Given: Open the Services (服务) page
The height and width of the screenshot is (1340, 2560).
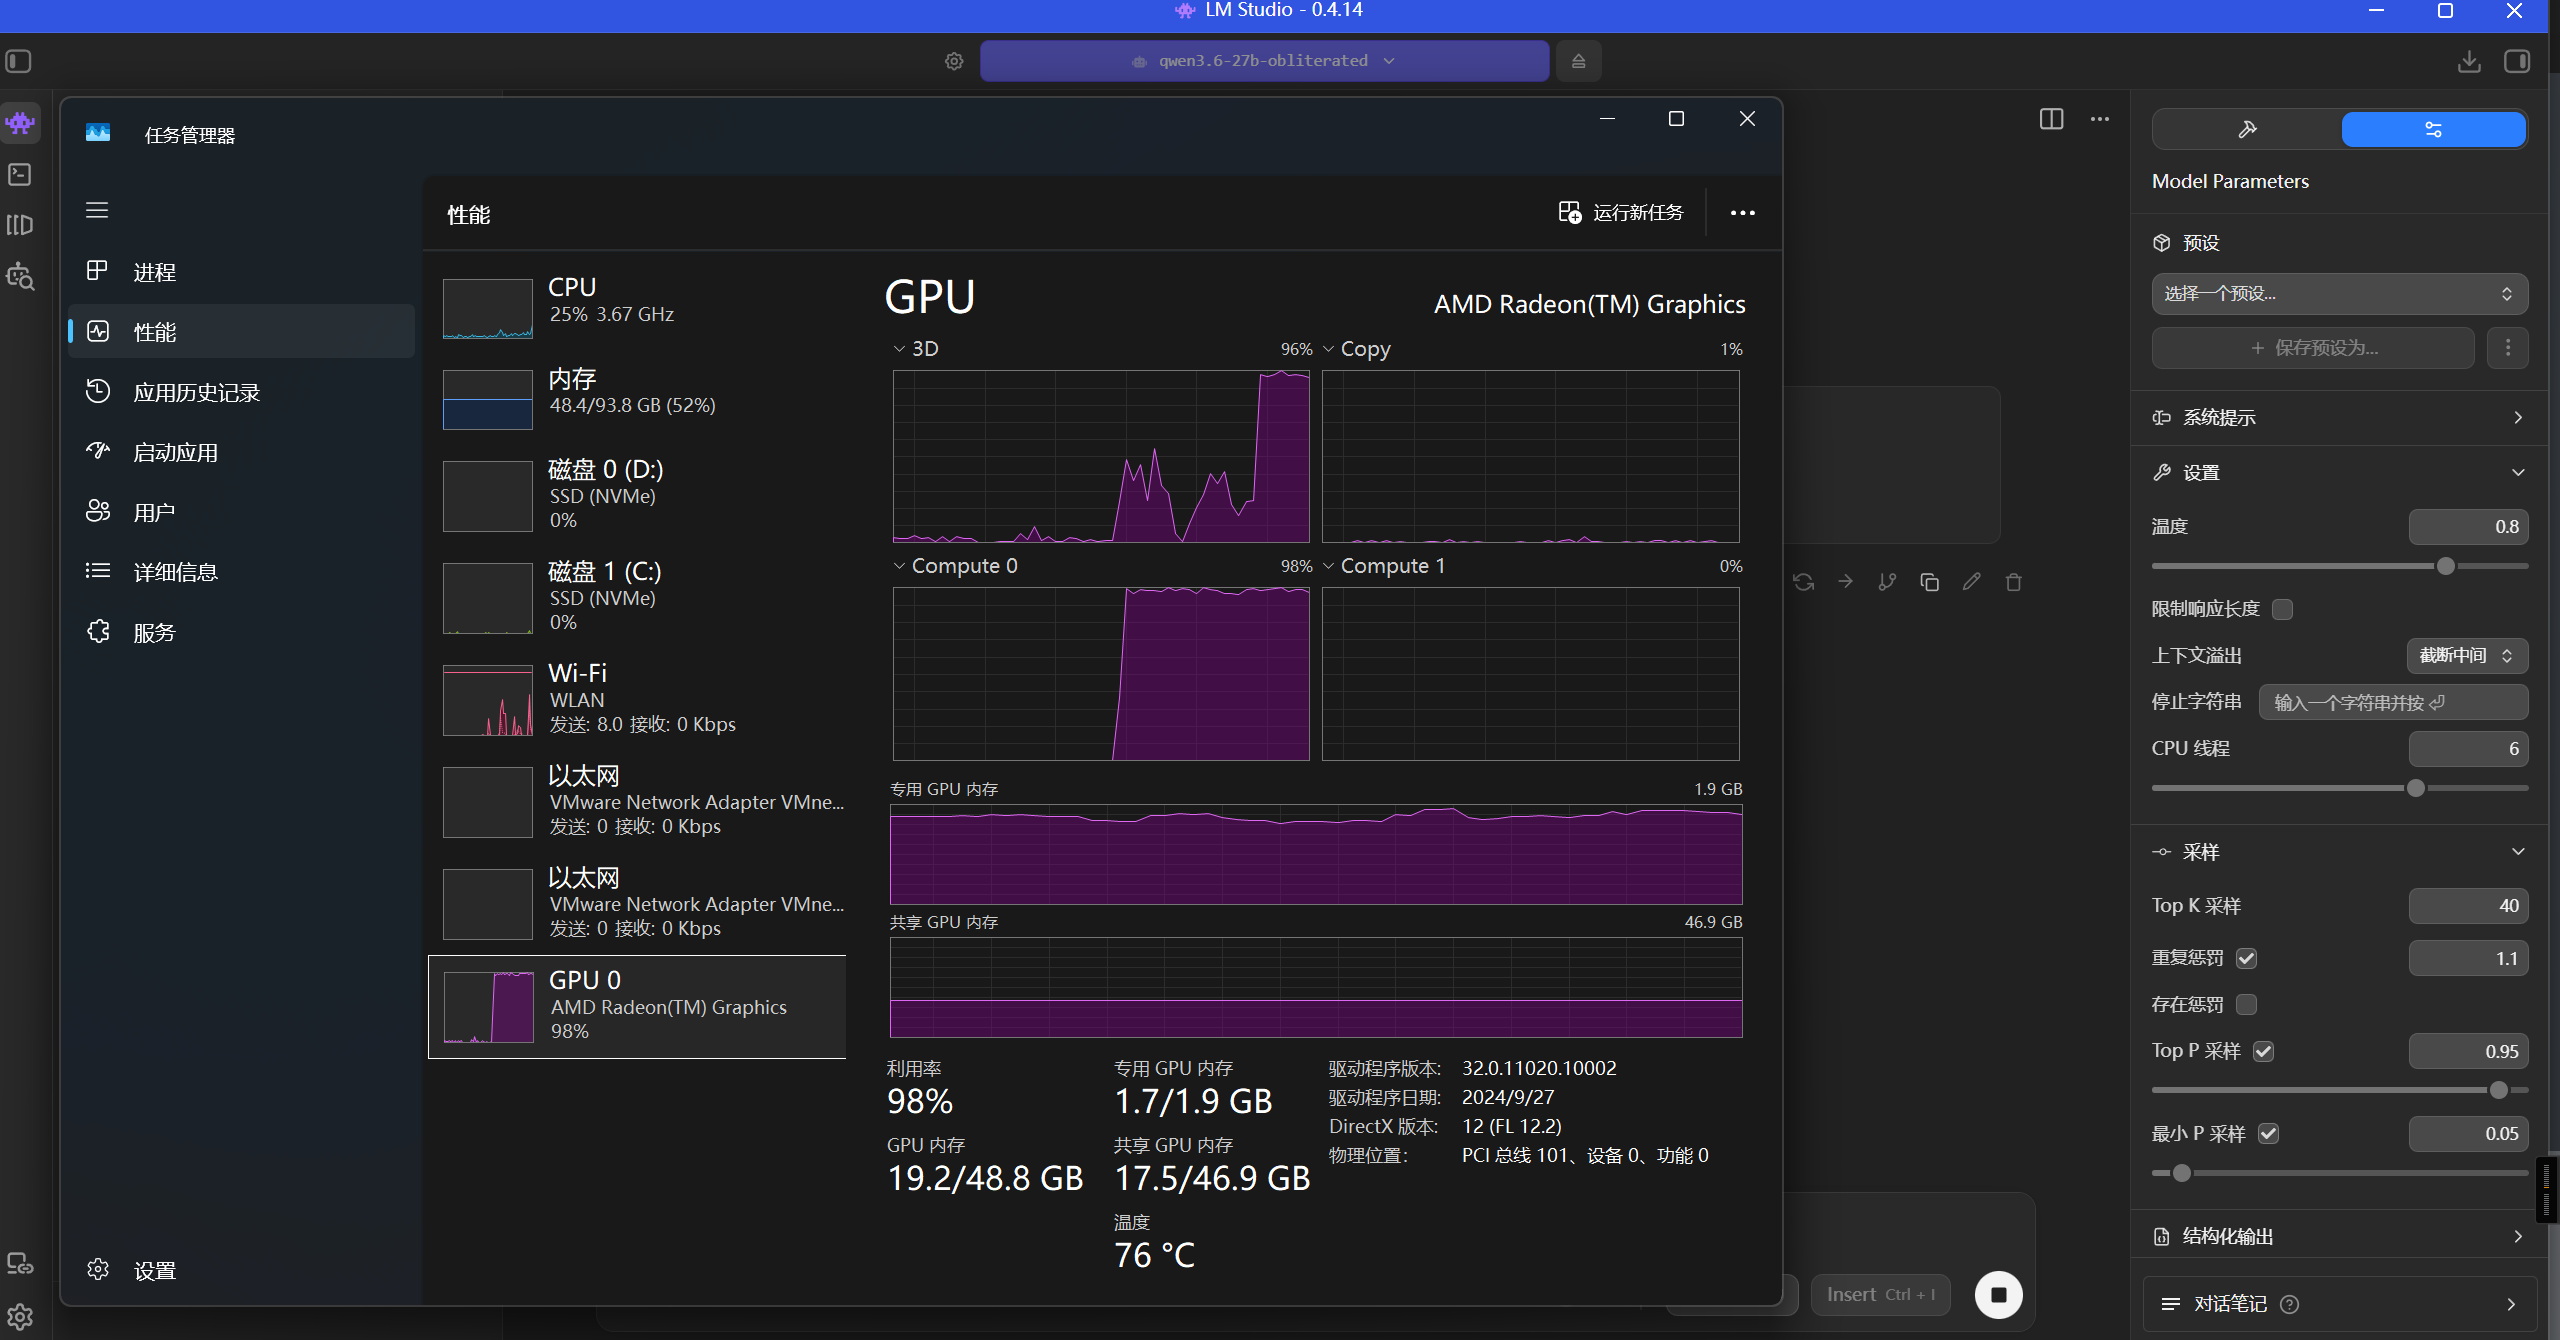Looking at the screenshot, I should pyautogui.click(x=241, y=632).
